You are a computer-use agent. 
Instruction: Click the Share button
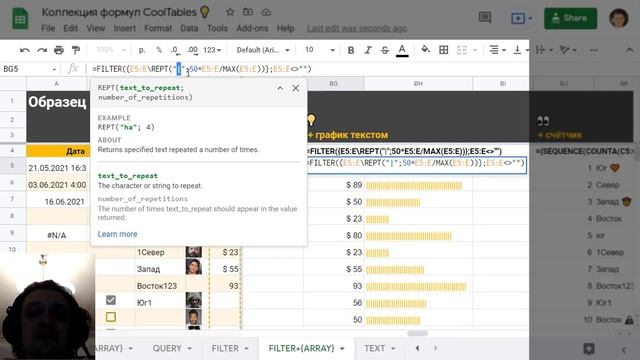[570, 18]
